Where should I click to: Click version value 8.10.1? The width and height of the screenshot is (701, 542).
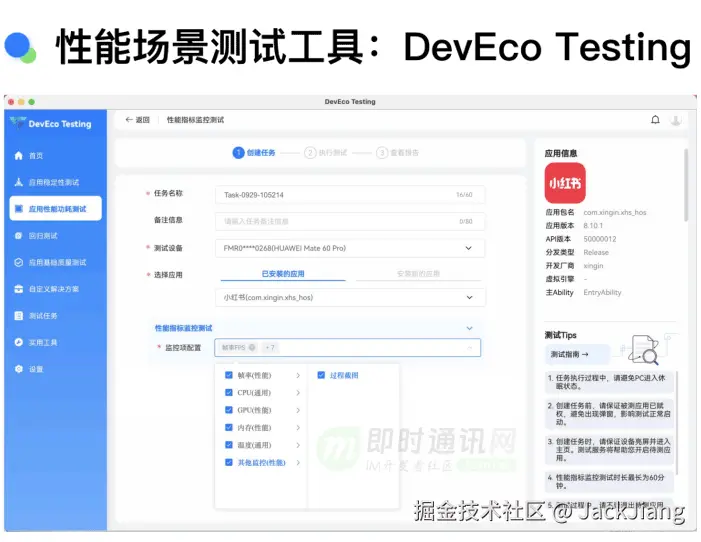(593, 225)
